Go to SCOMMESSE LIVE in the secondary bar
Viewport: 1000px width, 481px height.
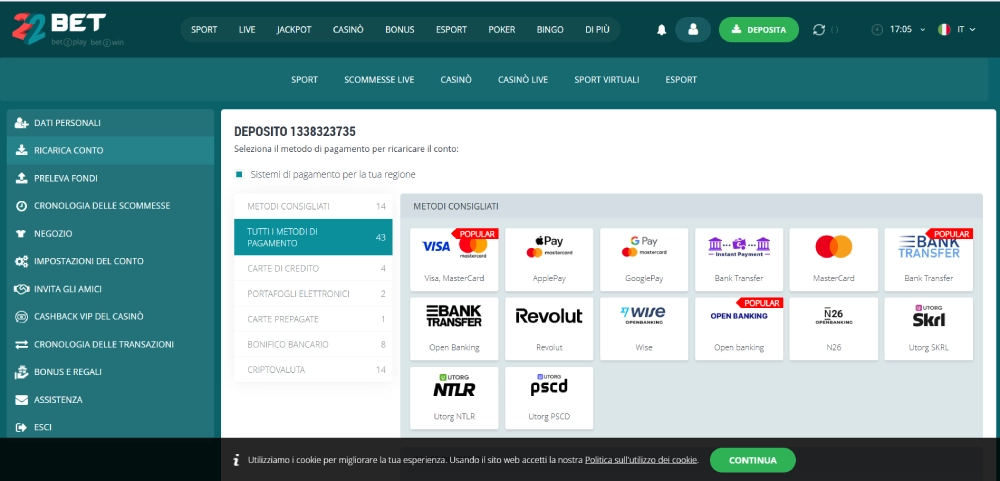click(379, 80)
